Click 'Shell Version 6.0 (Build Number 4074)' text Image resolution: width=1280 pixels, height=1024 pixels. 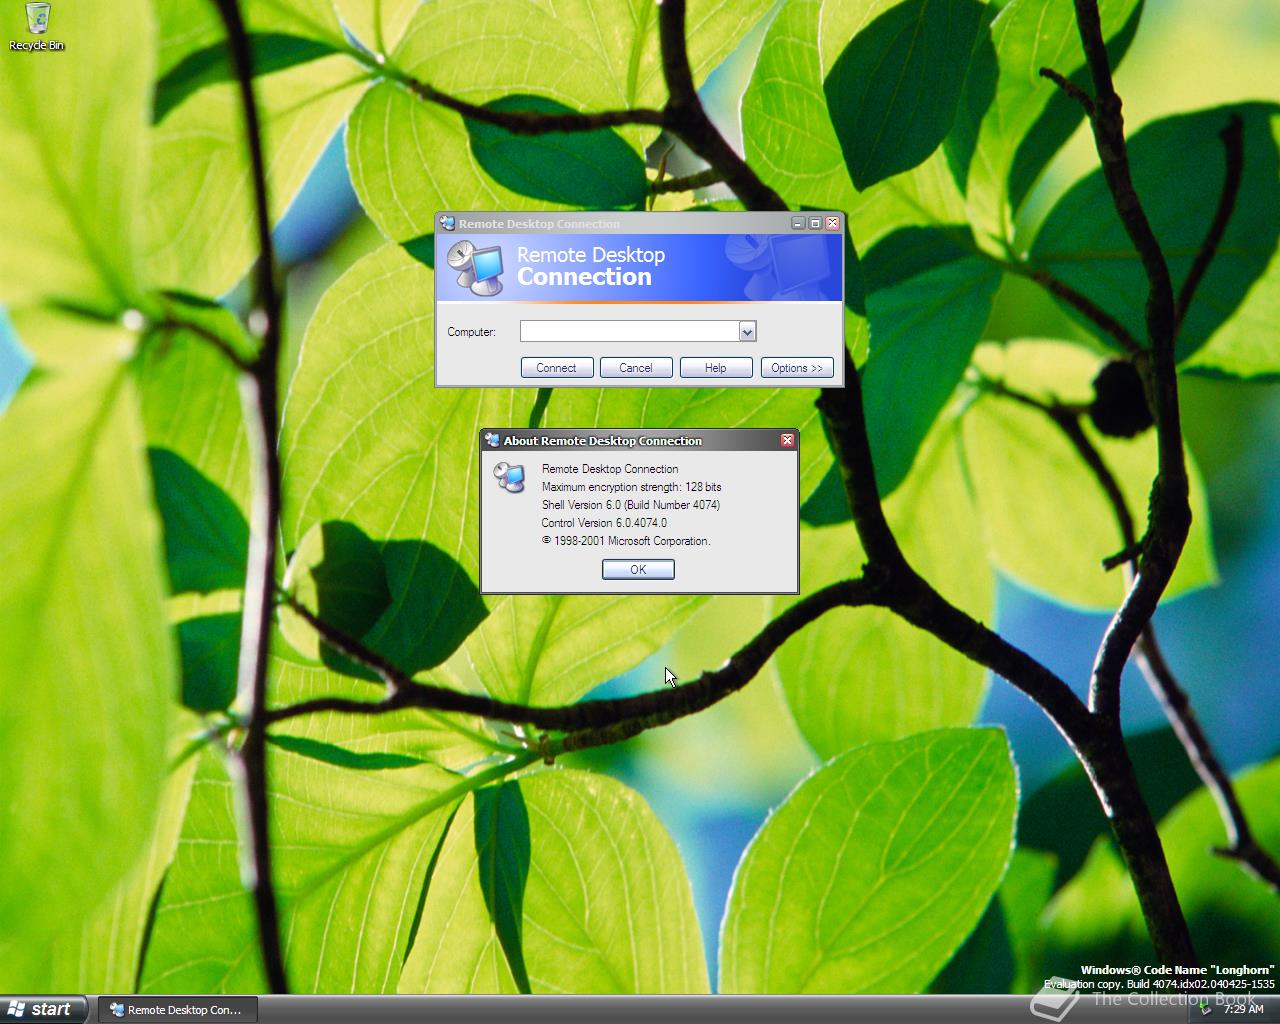click(631, 505)
